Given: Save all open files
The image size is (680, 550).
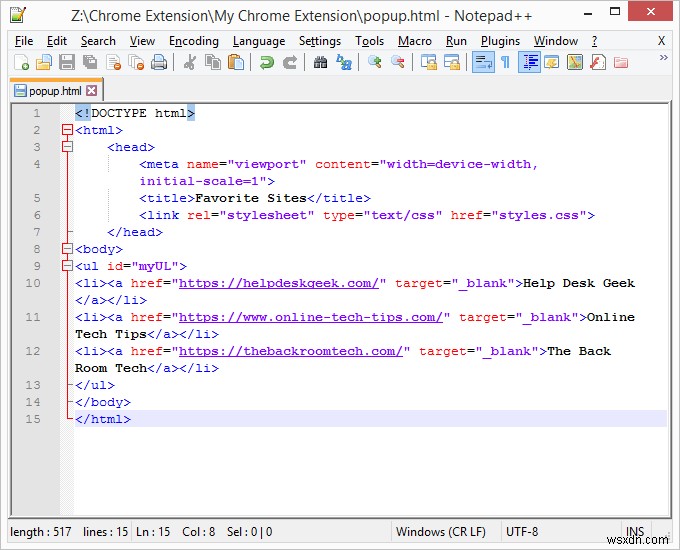Looking at the screenshot, I should 90,62.
